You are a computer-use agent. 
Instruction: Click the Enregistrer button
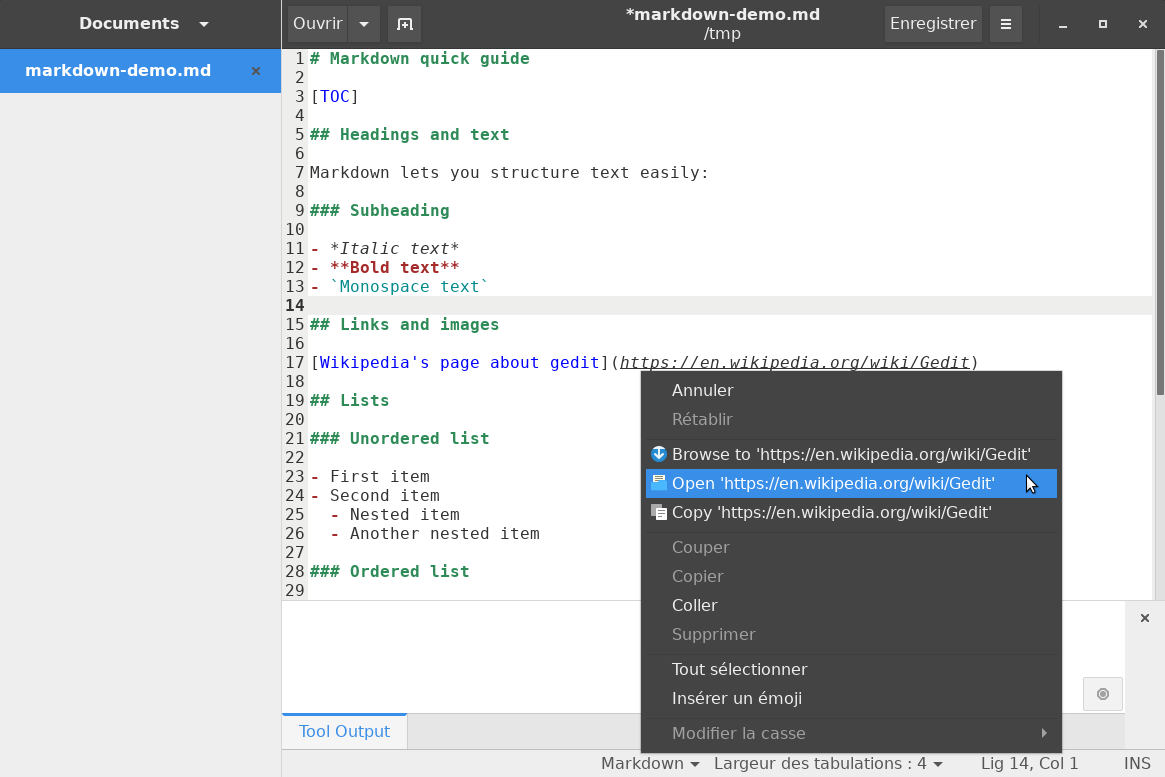932,24
